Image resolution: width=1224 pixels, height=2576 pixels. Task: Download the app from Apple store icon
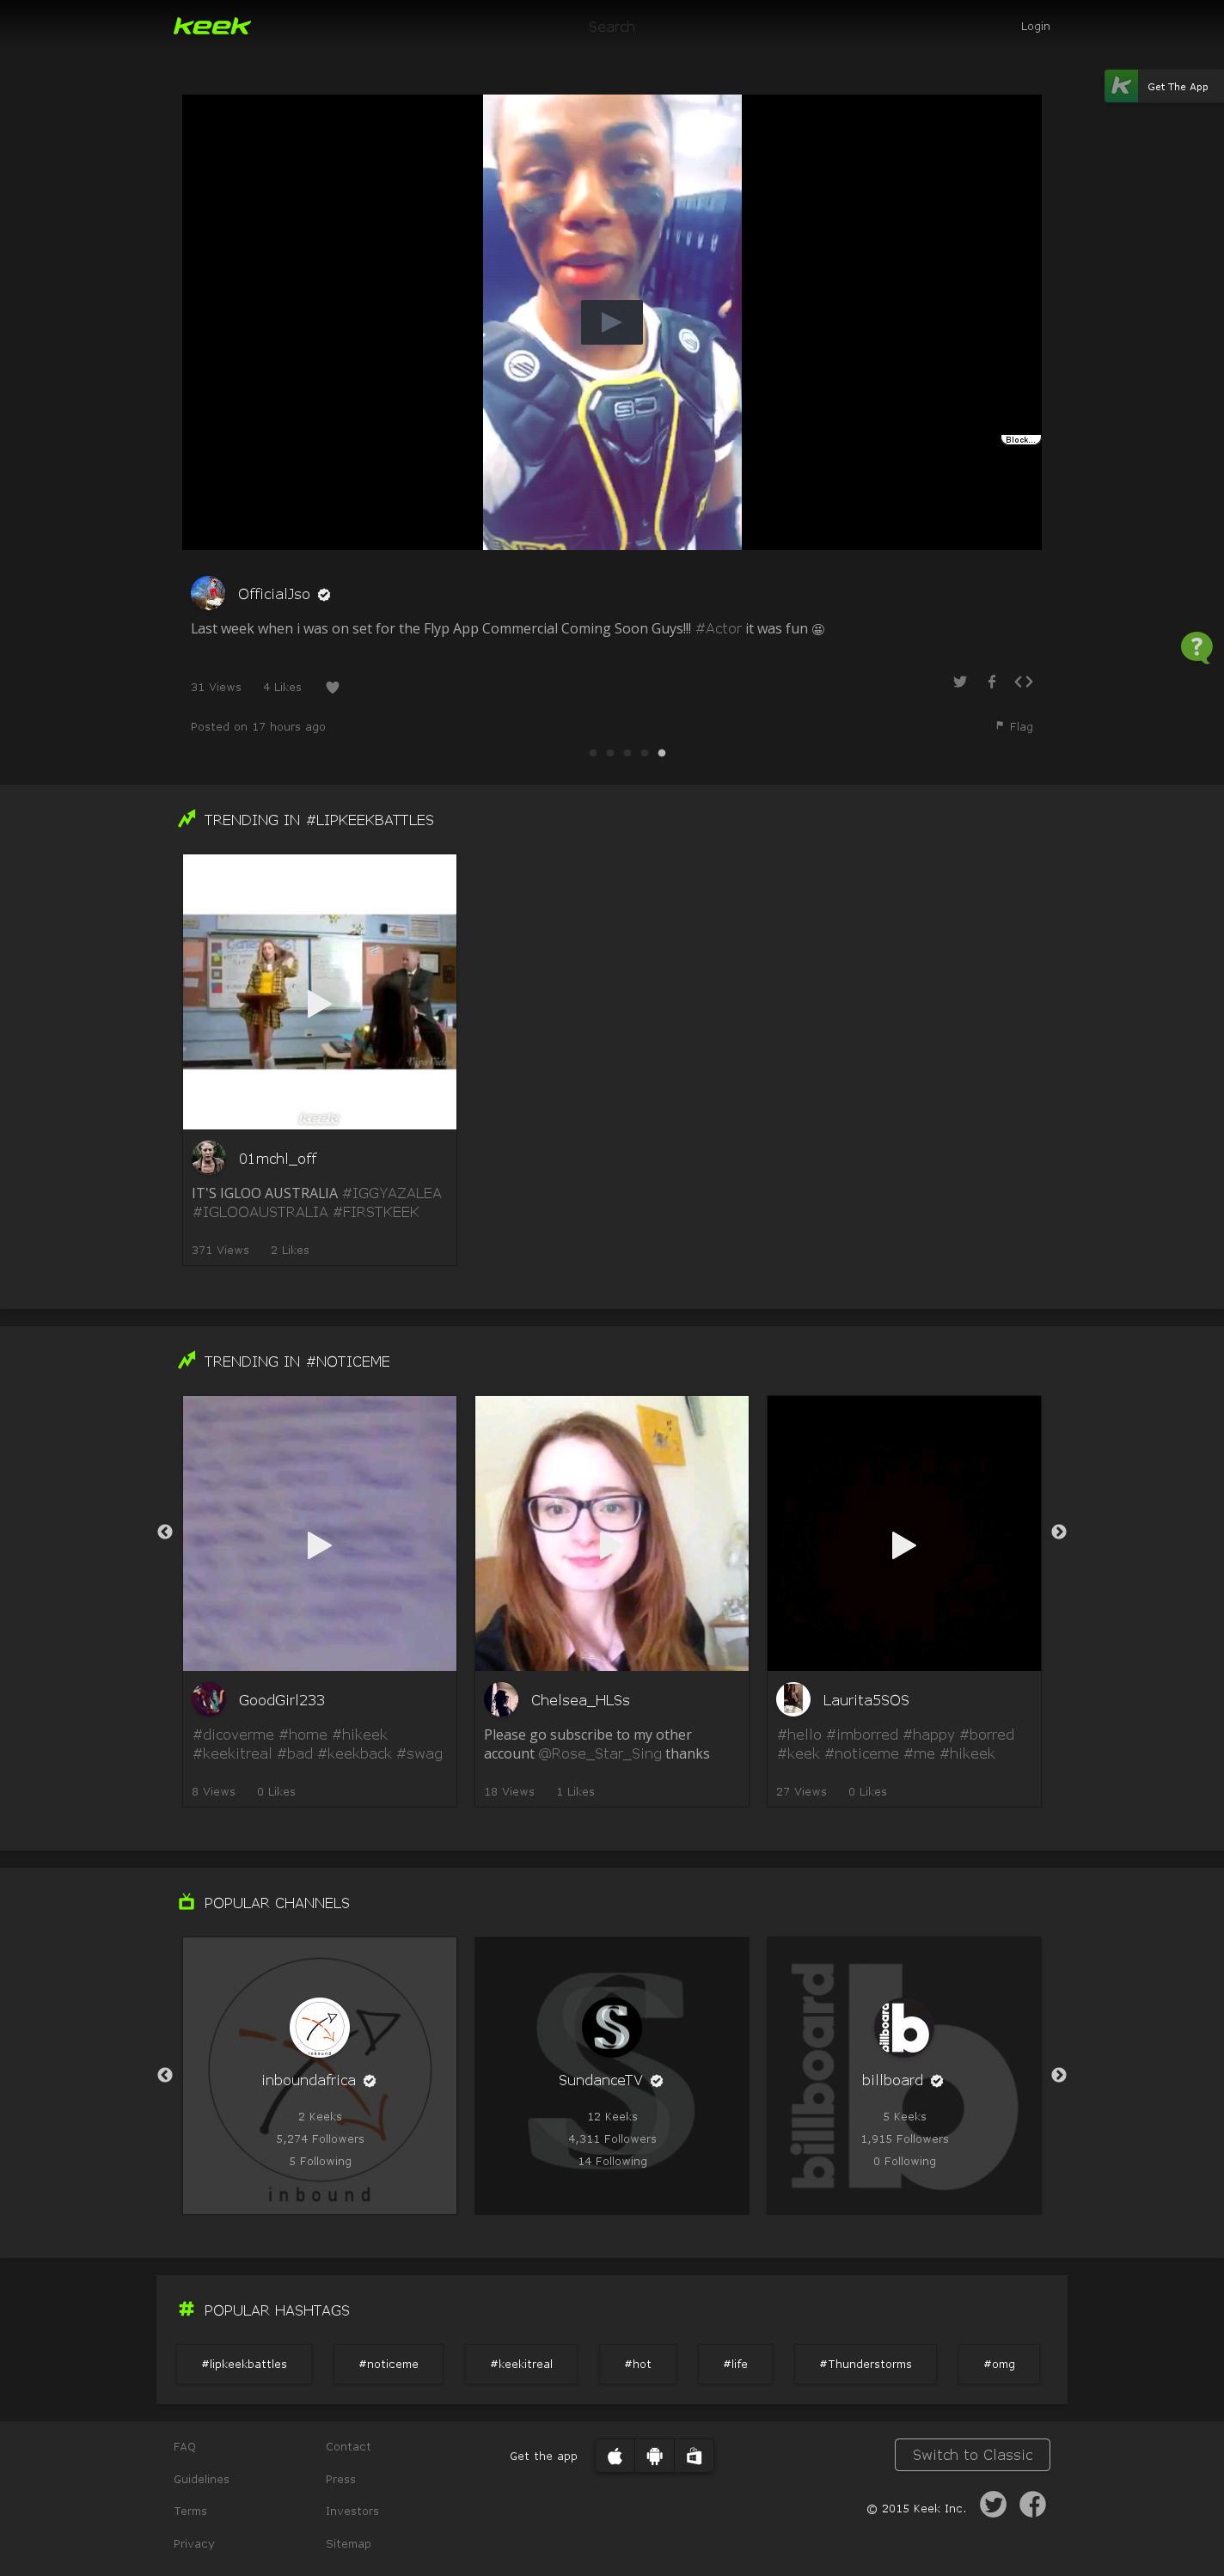click(615, 2456)
